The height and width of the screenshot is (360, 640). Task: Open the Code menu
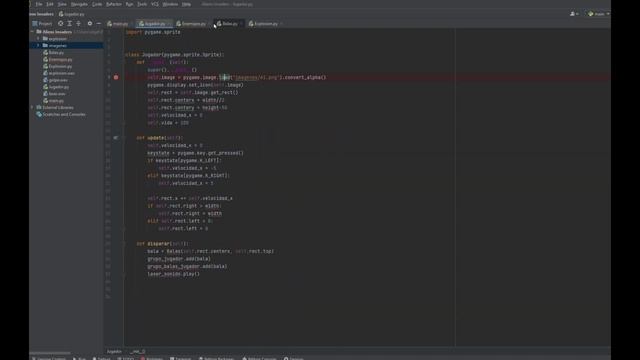click(x=97, y=4)
